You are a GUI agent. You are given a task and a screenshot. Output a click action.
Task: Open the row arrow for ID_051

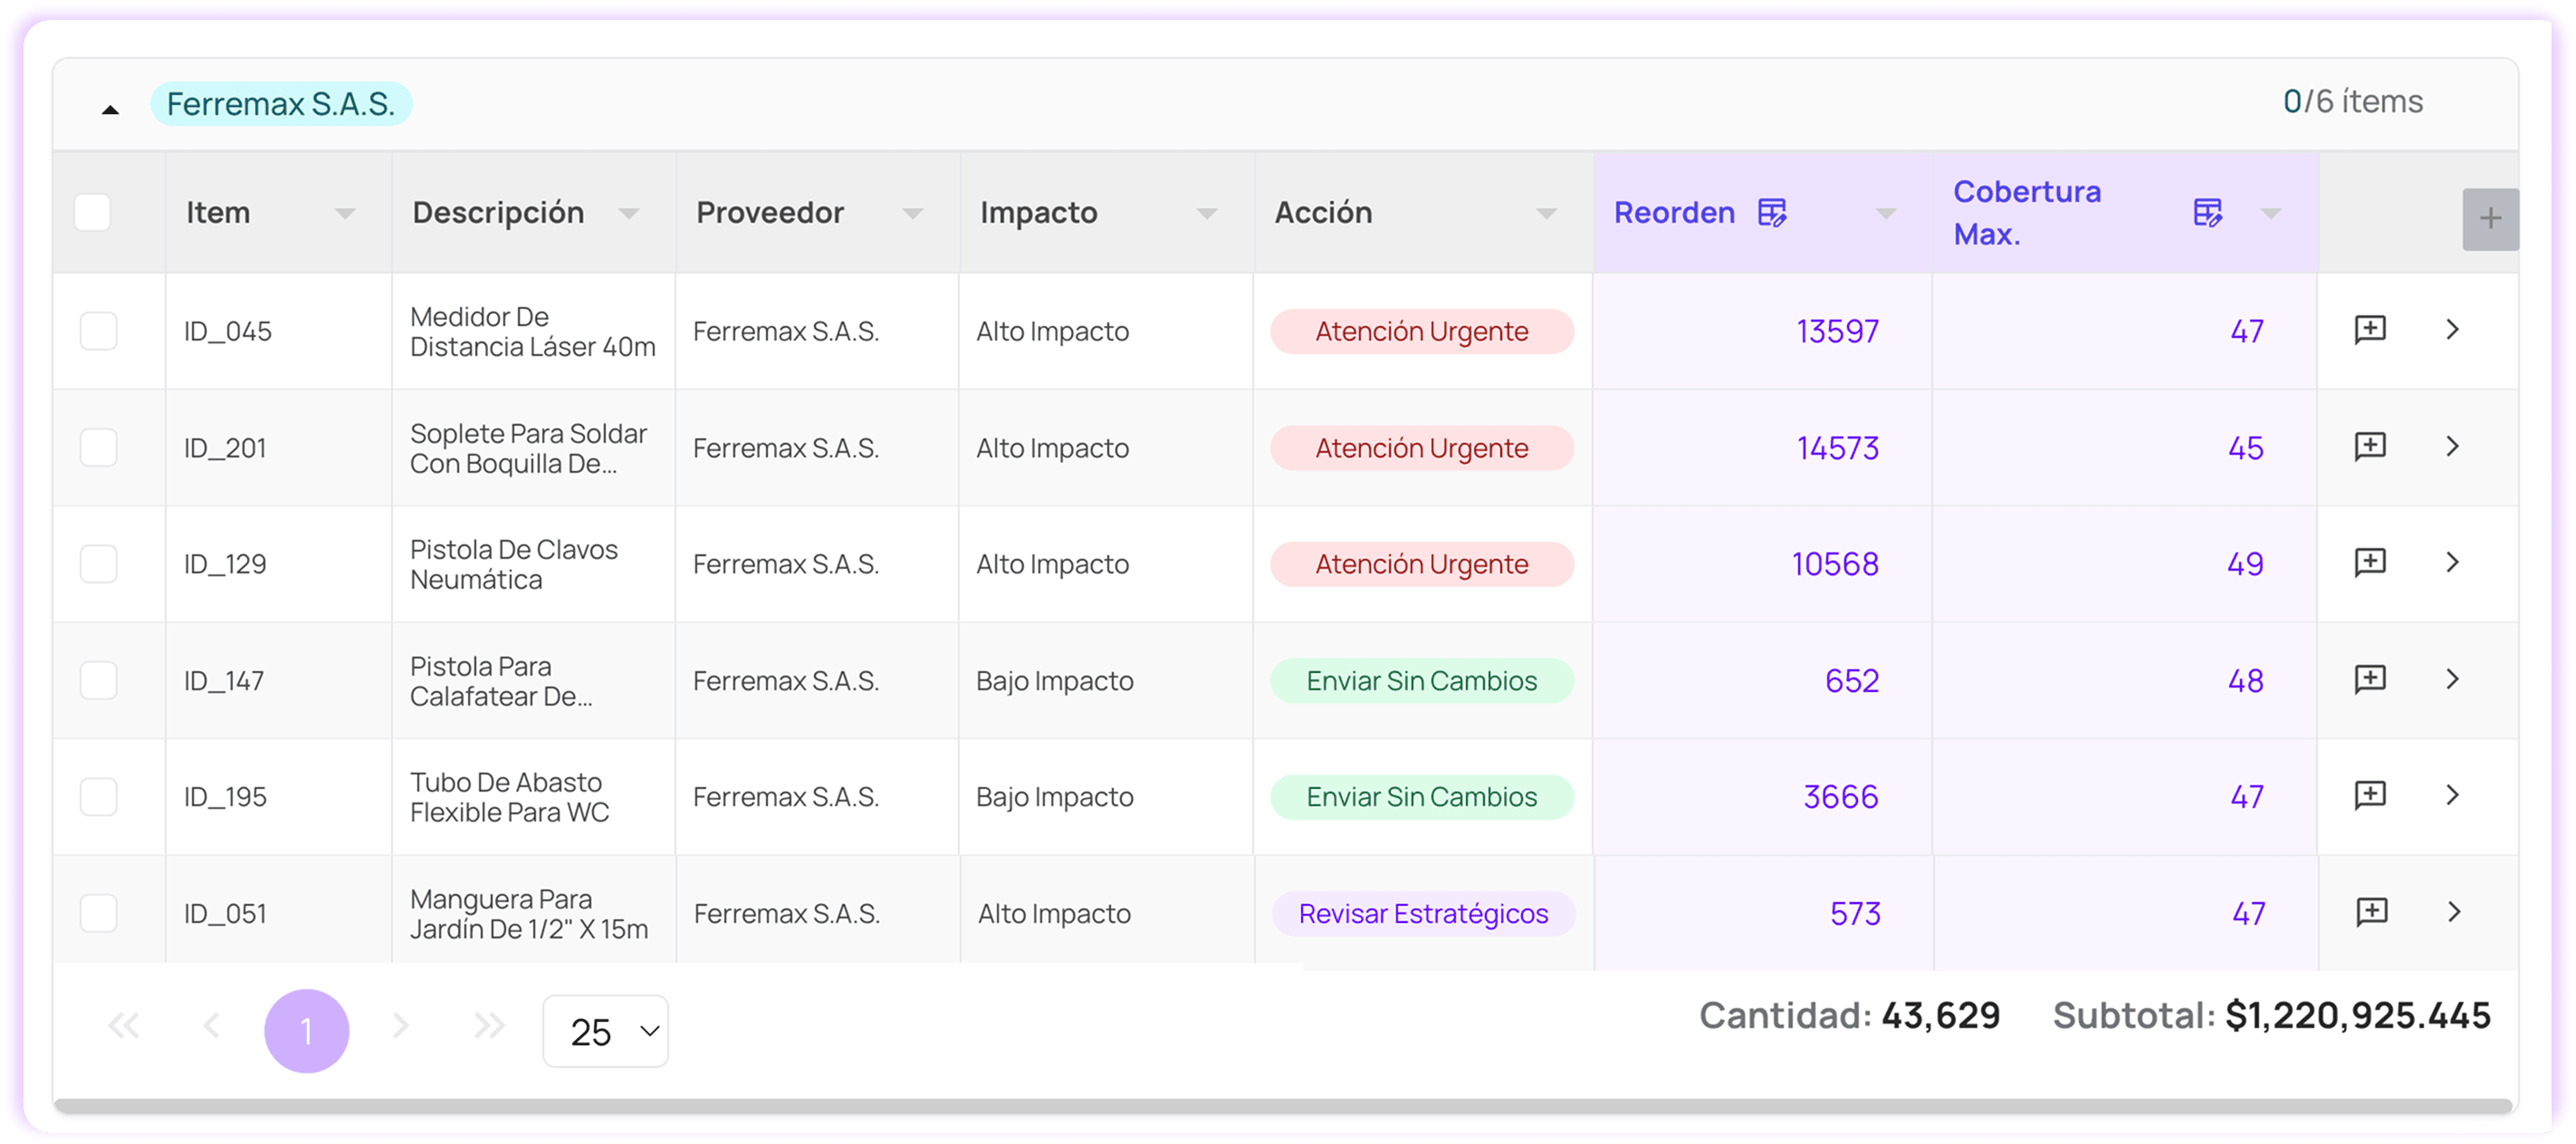2453,912
